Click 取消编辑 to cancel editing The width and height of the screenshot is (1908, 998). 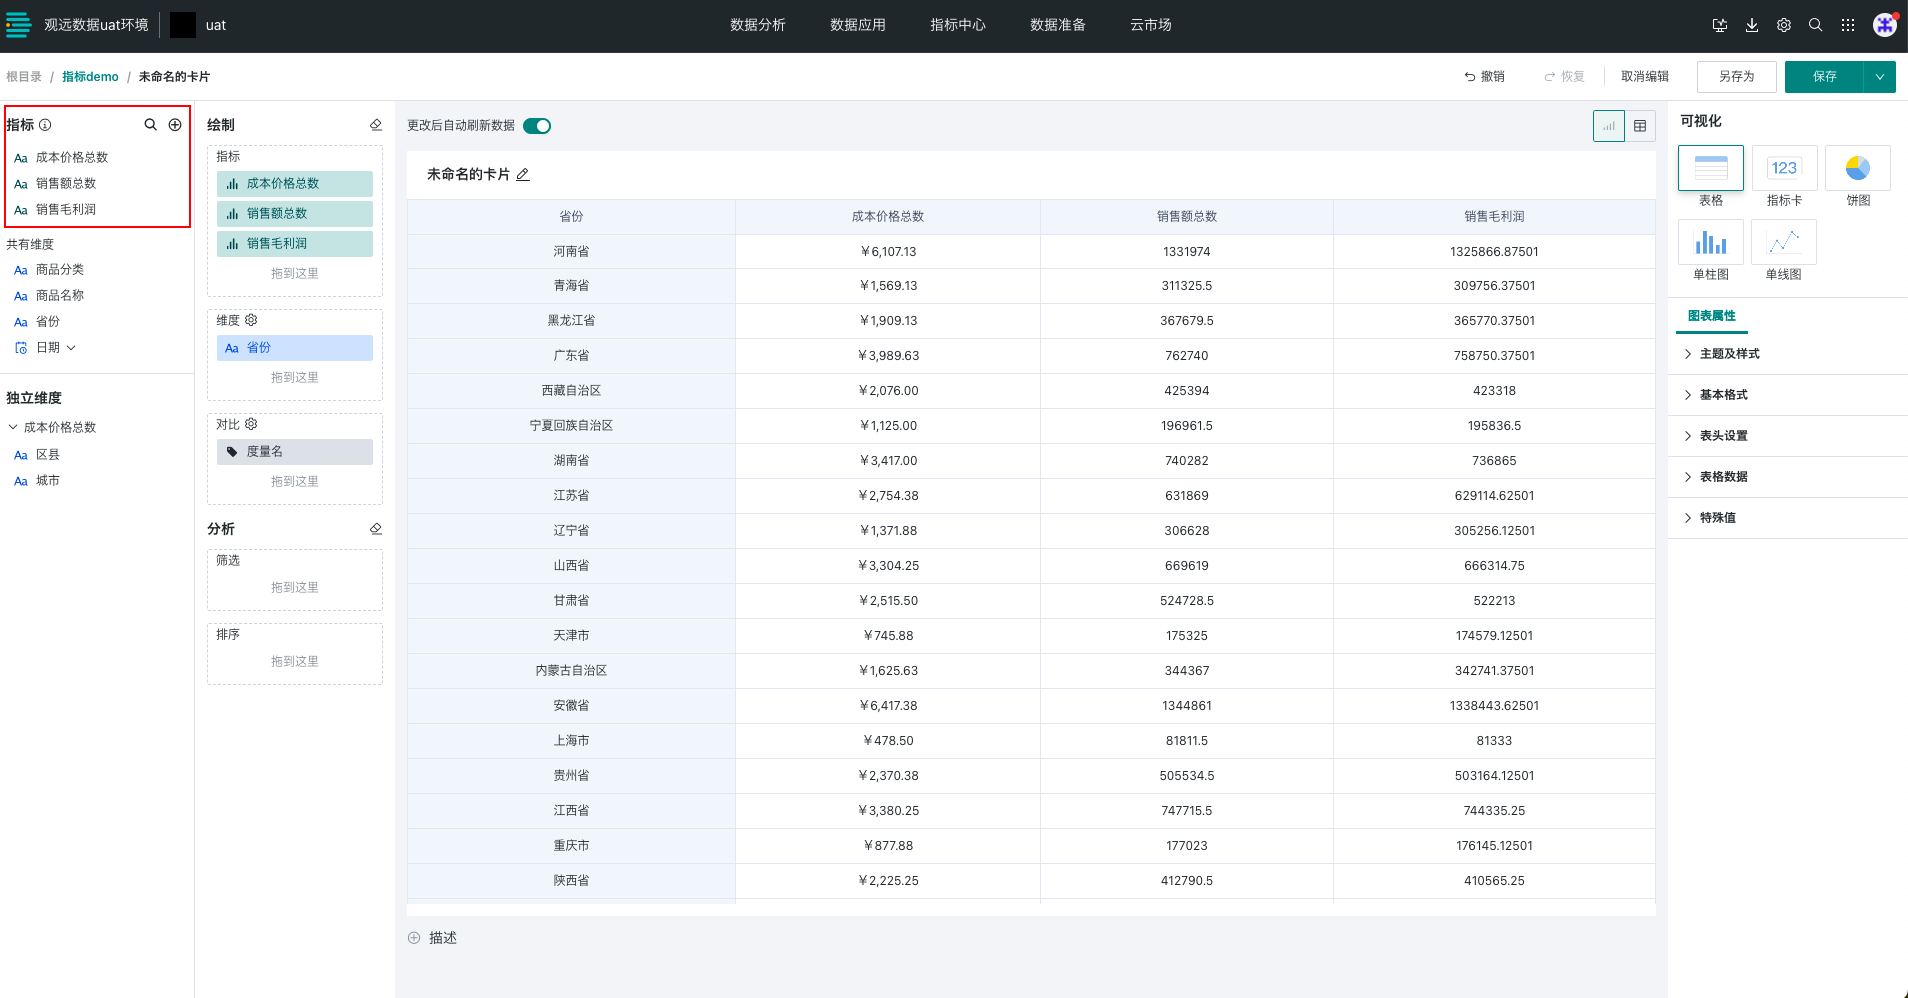pos(1644,77)
